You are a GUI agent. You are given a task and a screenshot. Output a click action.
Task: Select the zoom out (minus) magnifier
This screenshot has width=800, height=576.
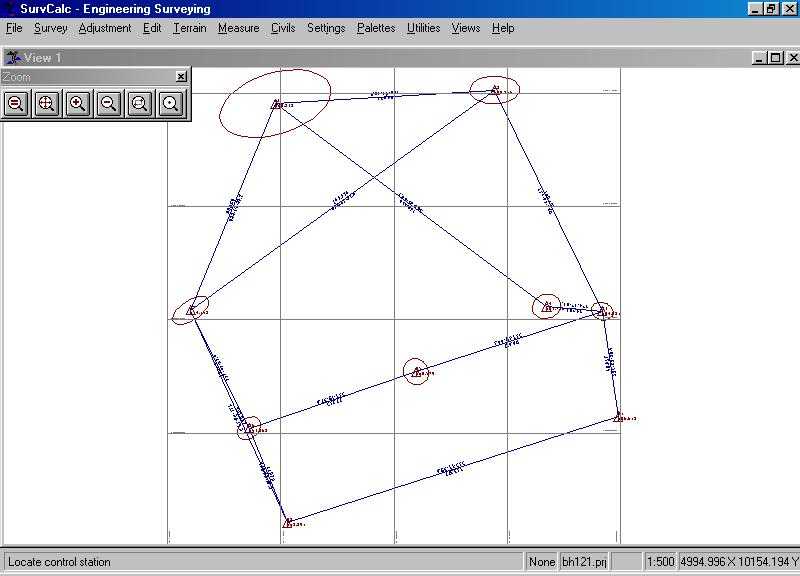point(109,104)
